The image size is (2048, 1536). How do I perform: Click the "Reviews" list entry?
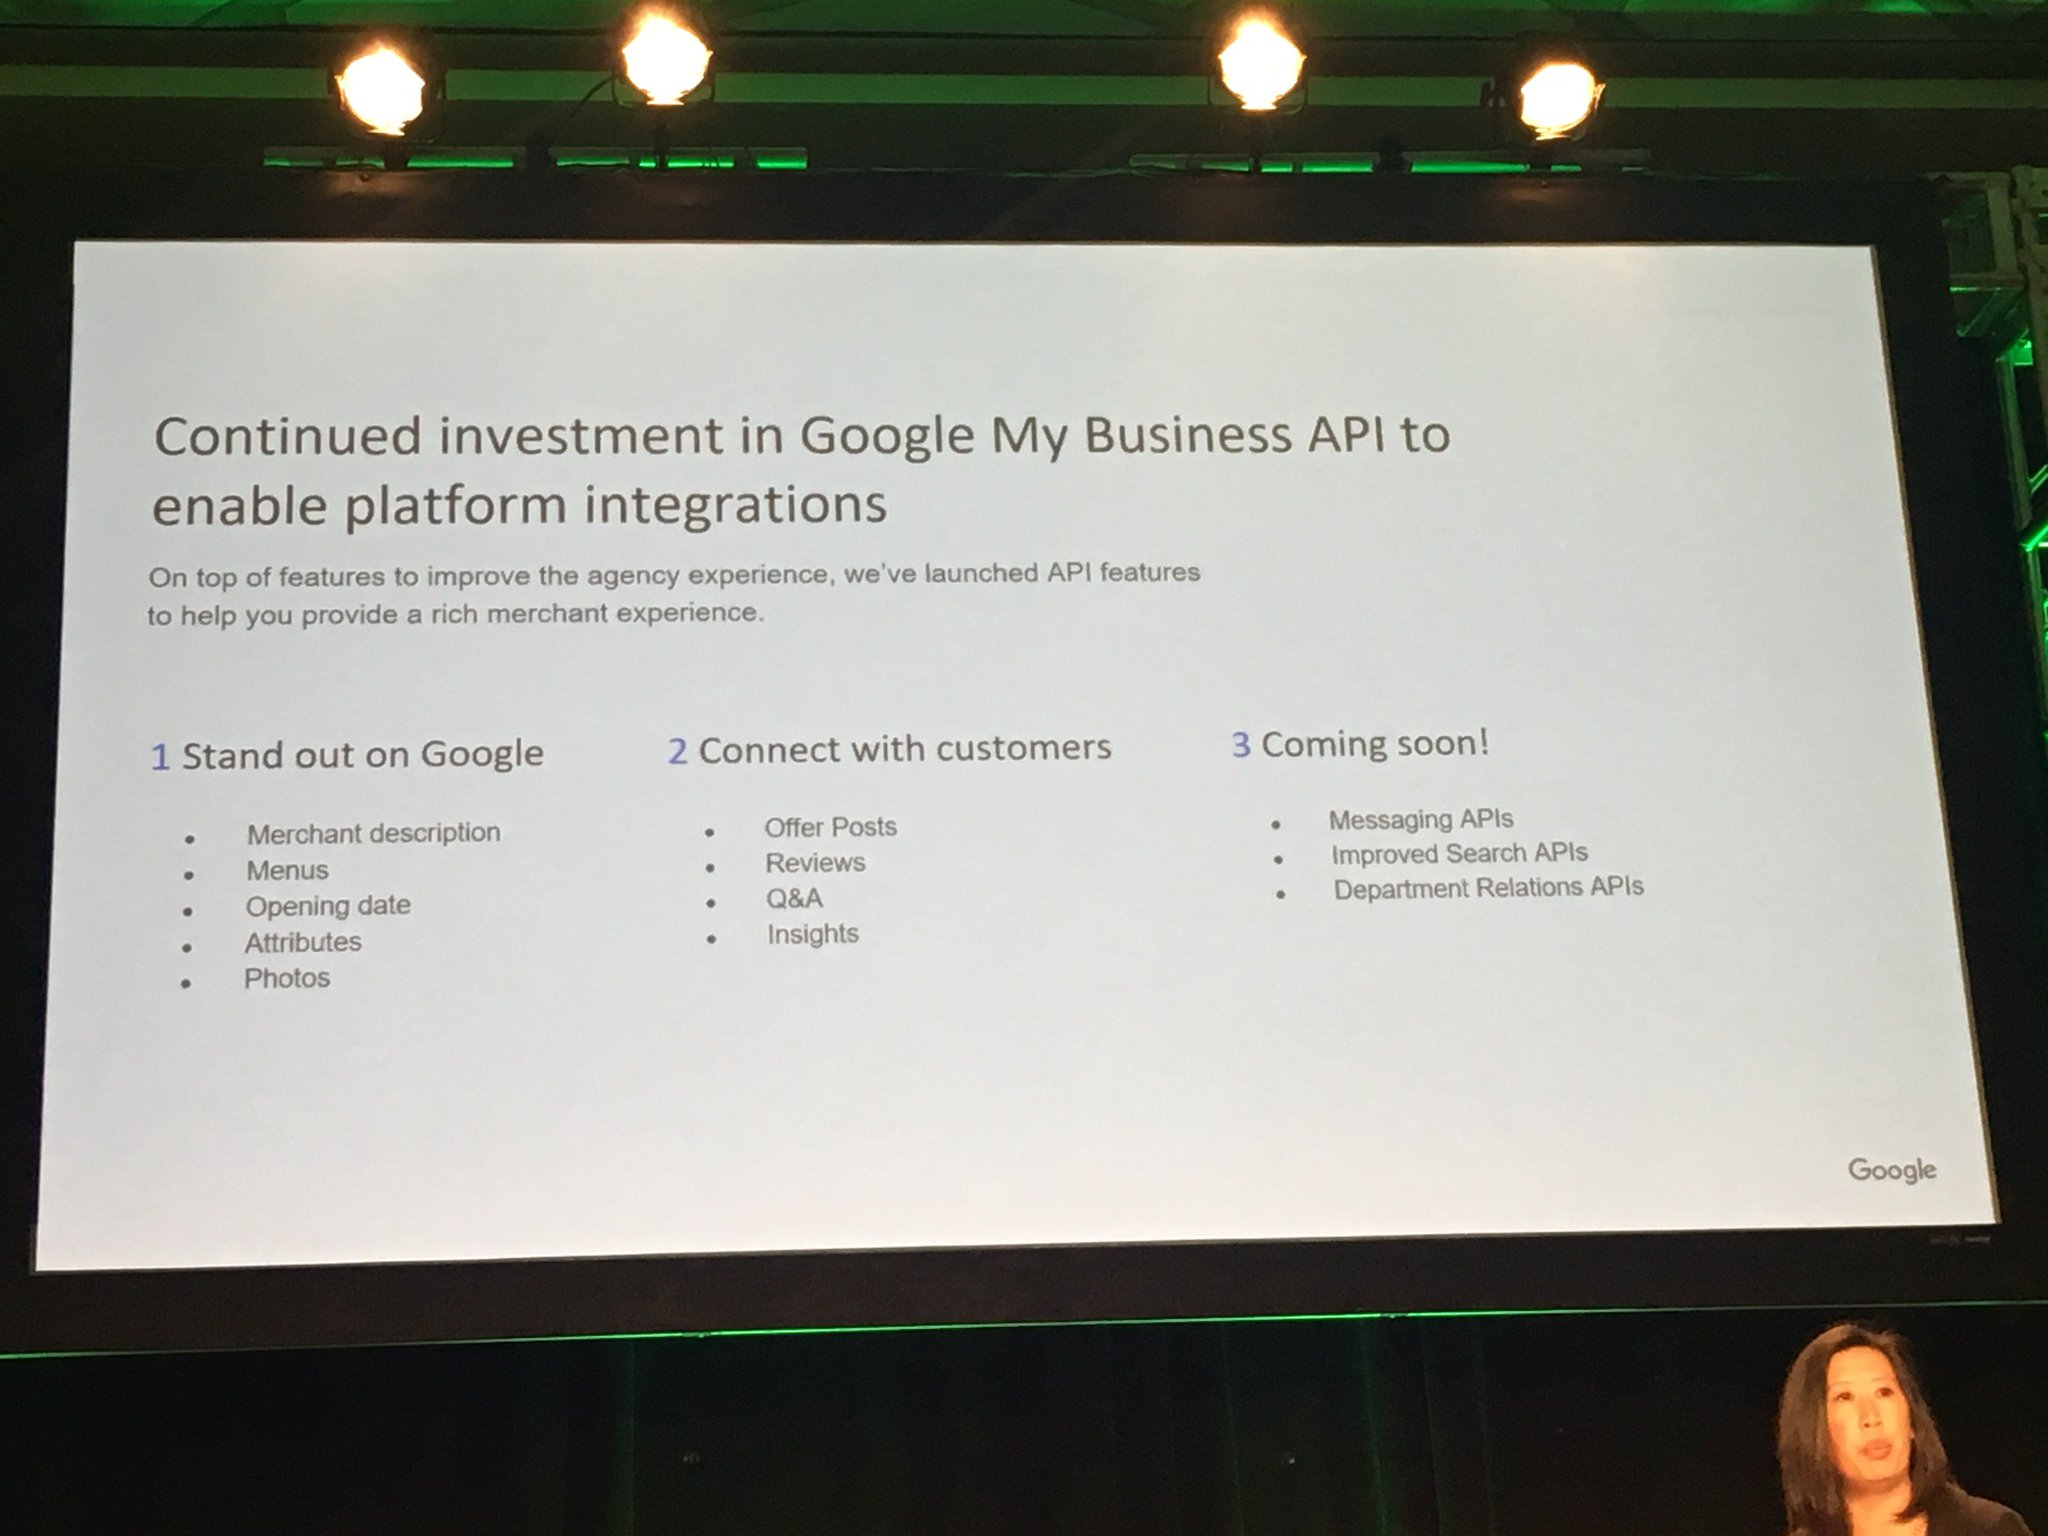815,863
